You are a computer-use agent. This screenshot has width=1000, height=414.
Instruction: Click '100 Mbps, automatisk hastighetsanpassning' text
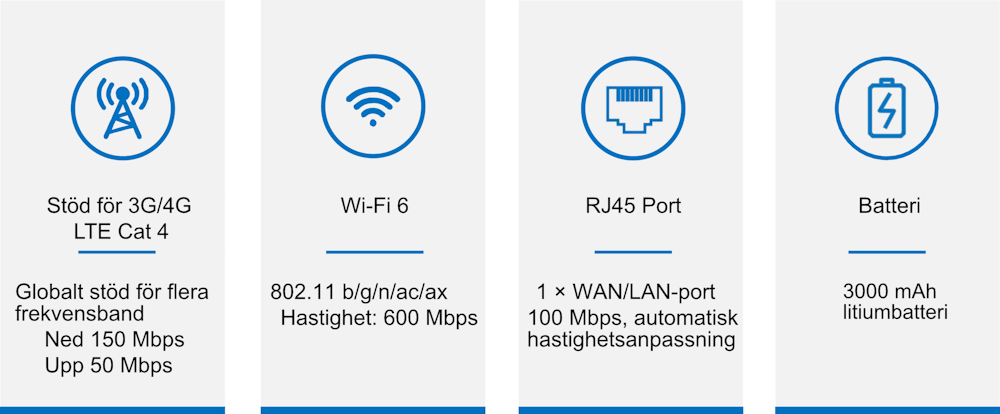click(632, 329)
